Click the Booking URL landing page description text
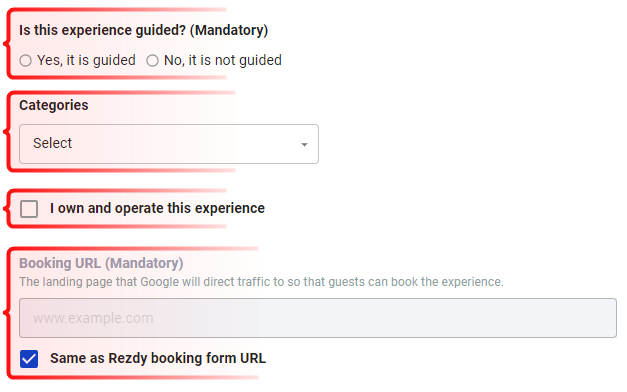 [262, 282]
